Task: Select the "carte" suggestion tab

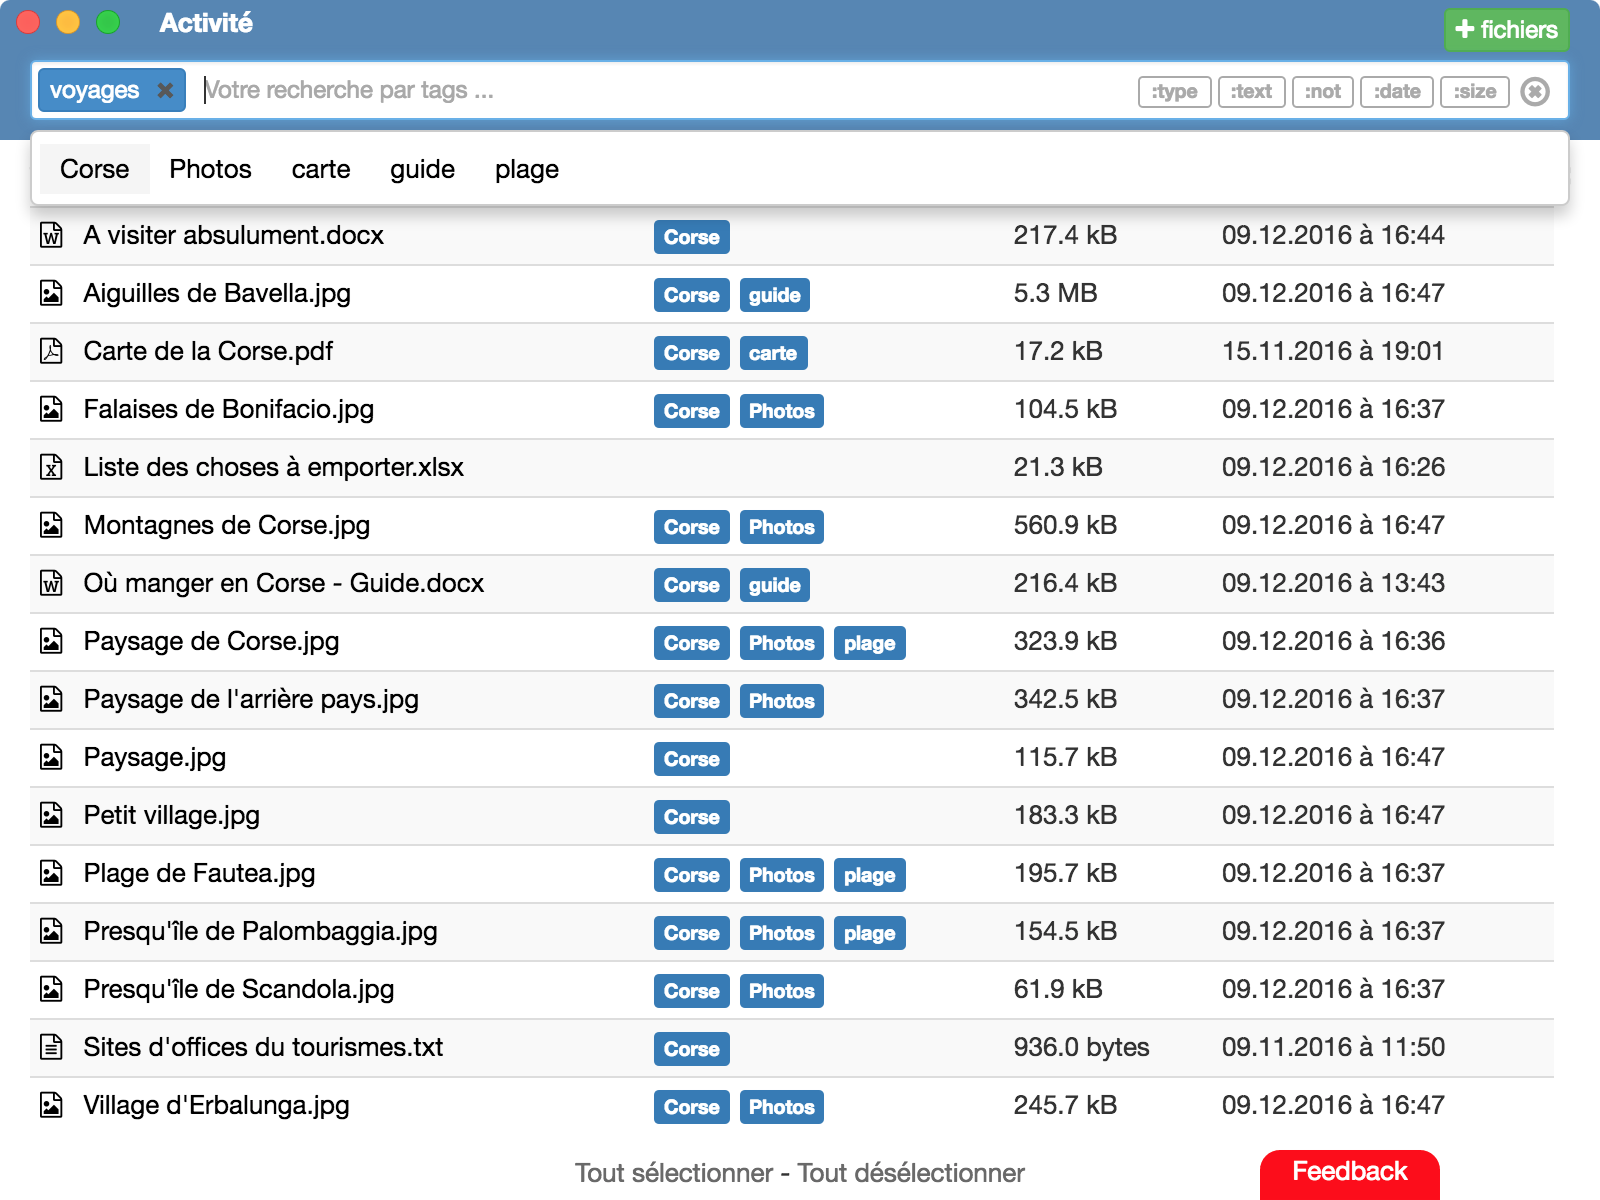Action: click(x=320, y=169)
